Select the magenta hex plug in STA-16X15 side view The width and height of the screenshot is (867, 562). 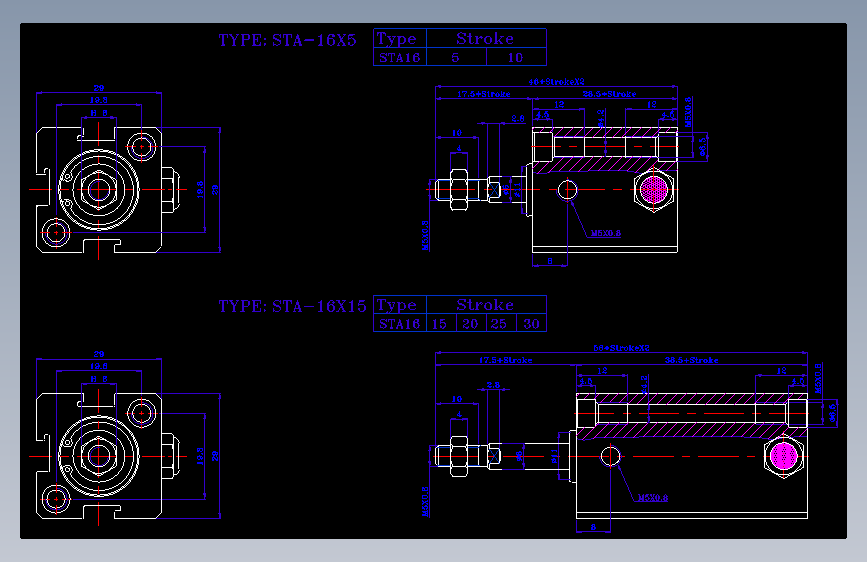(x=784, y=456)
